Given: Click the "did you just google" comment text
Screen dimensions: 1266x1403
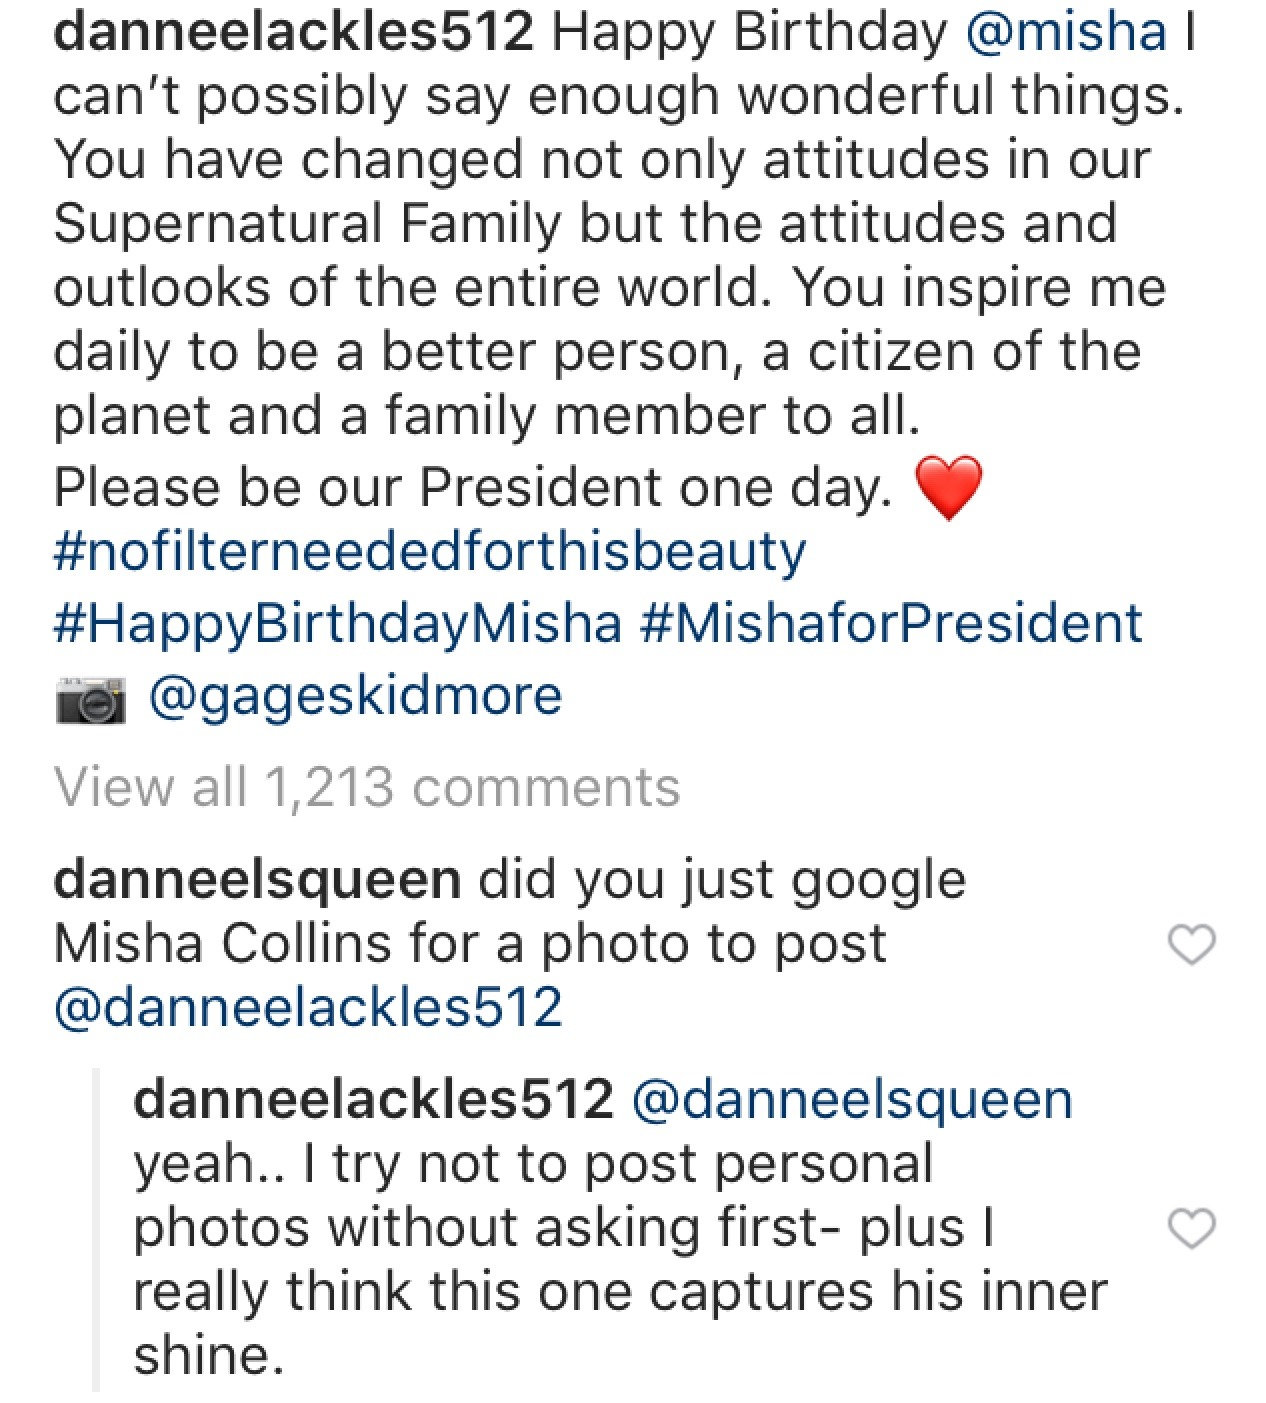Looking at the screenshot, I should (722, 880).
